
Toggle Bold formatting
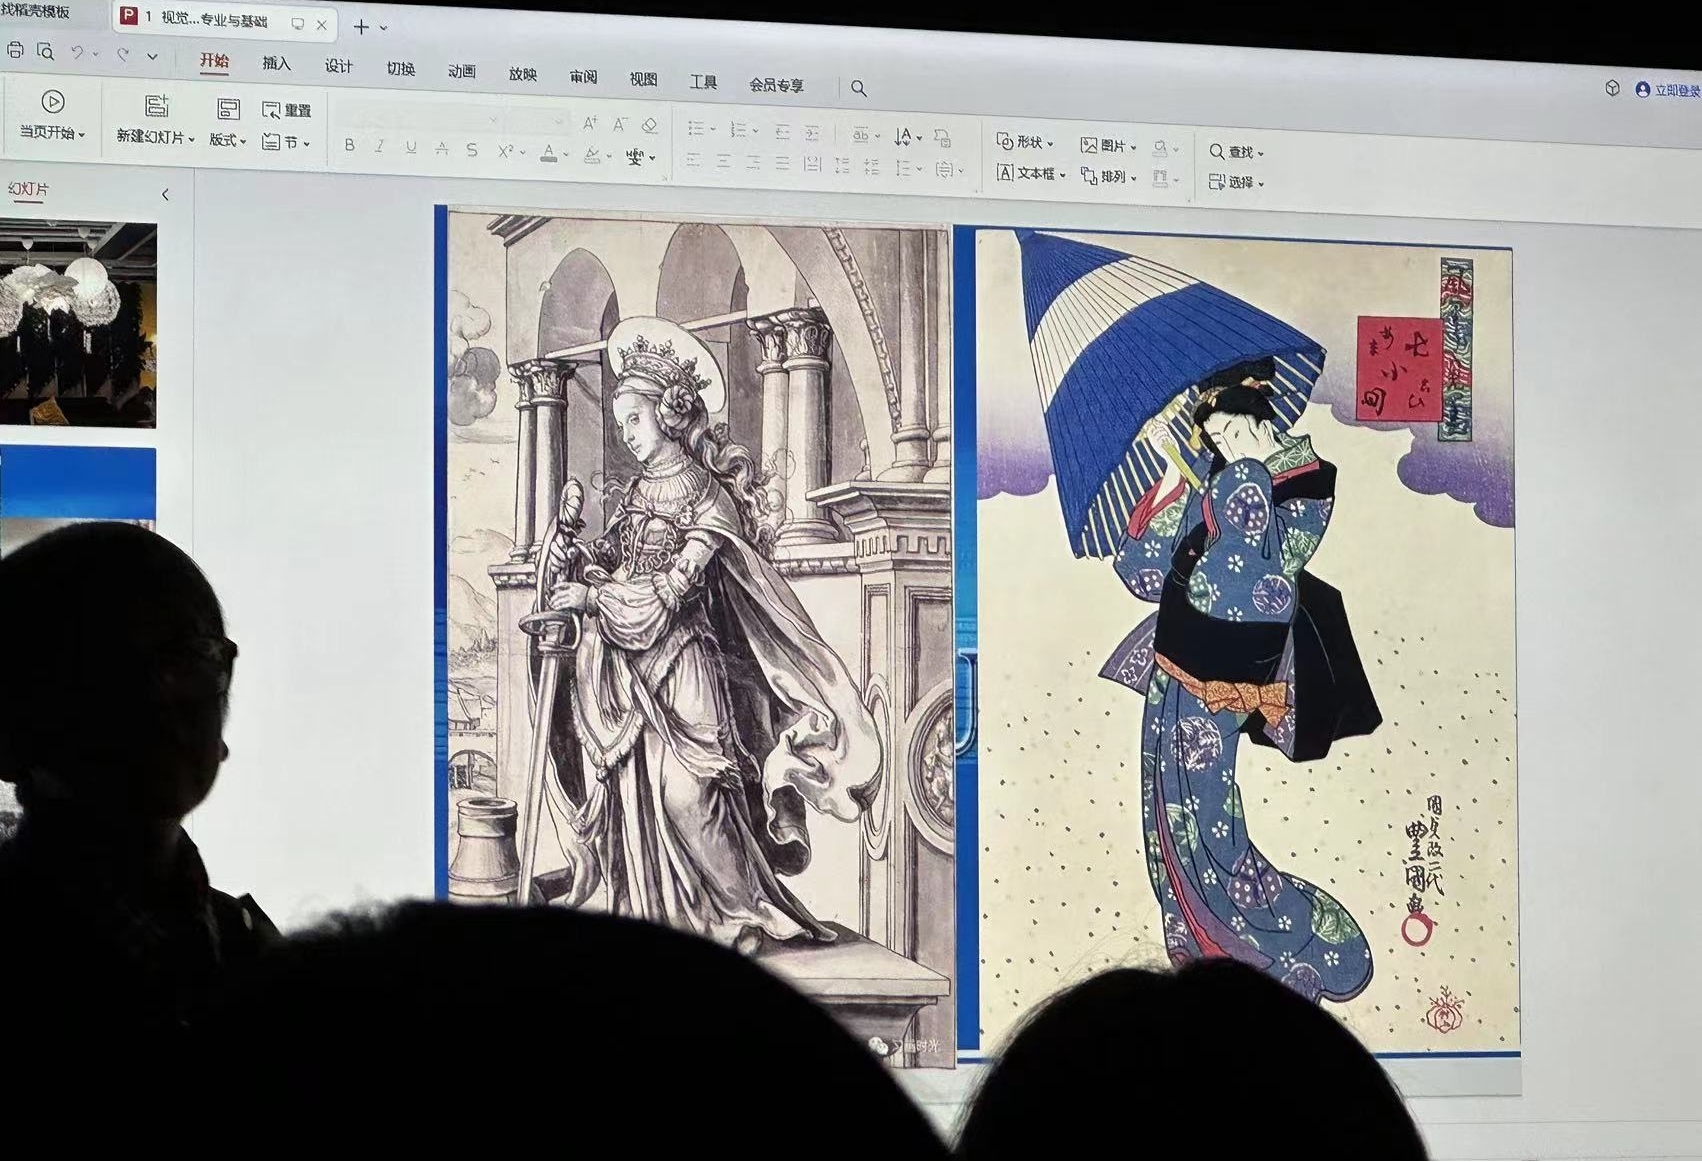349,145
